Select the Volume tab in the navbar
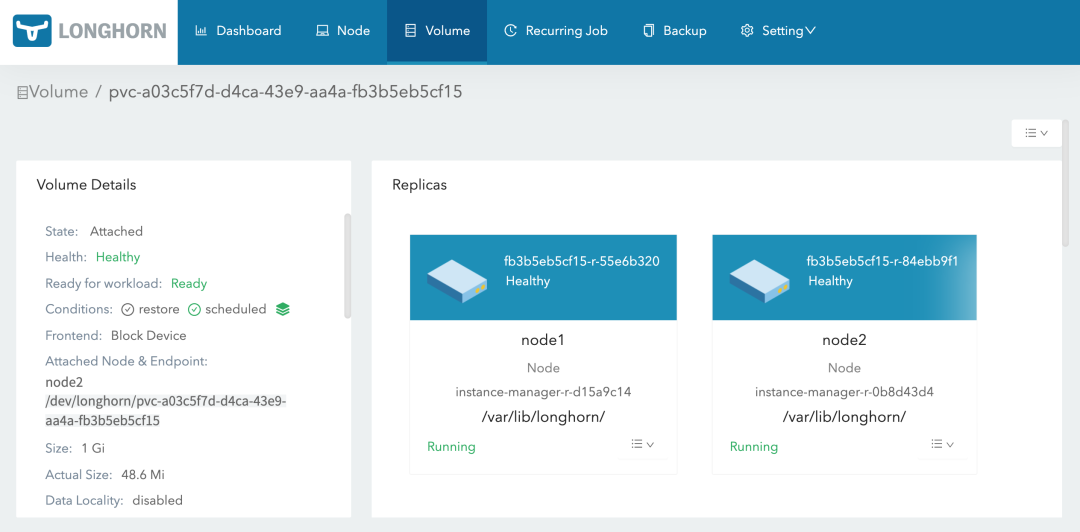This screenshot has width=1080, height=532. [437, 31]
